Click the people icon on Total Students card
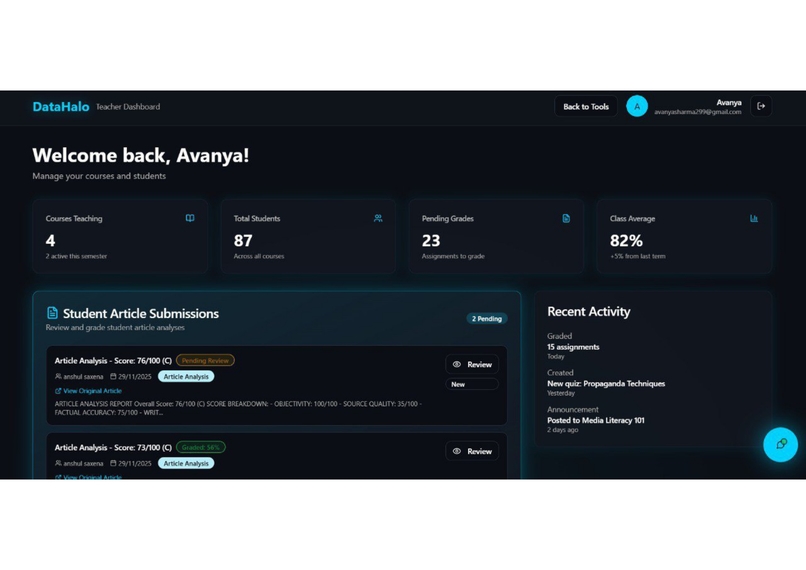 click(378, 218)
